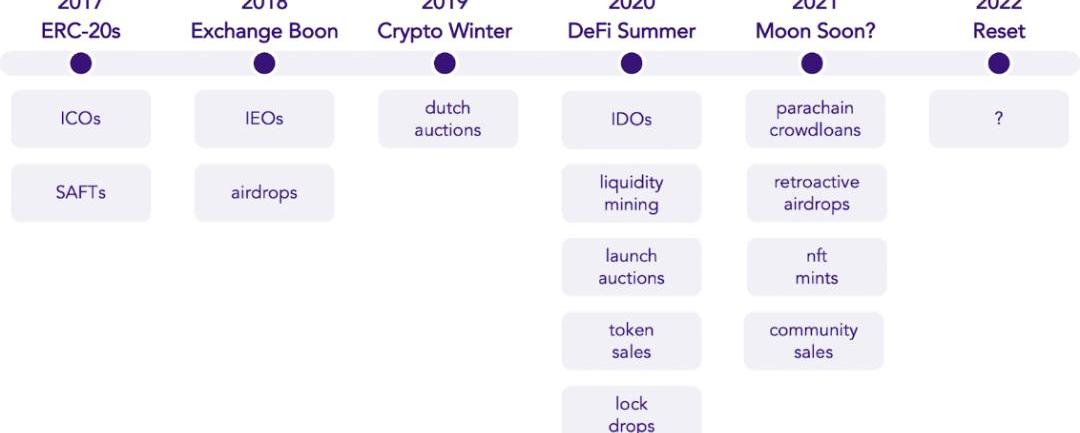The width and height of the screenshot is (1080, 433).
Task: Select the 2018 Exchange Boon timeline dot
Action: click(x=264, y=63)
